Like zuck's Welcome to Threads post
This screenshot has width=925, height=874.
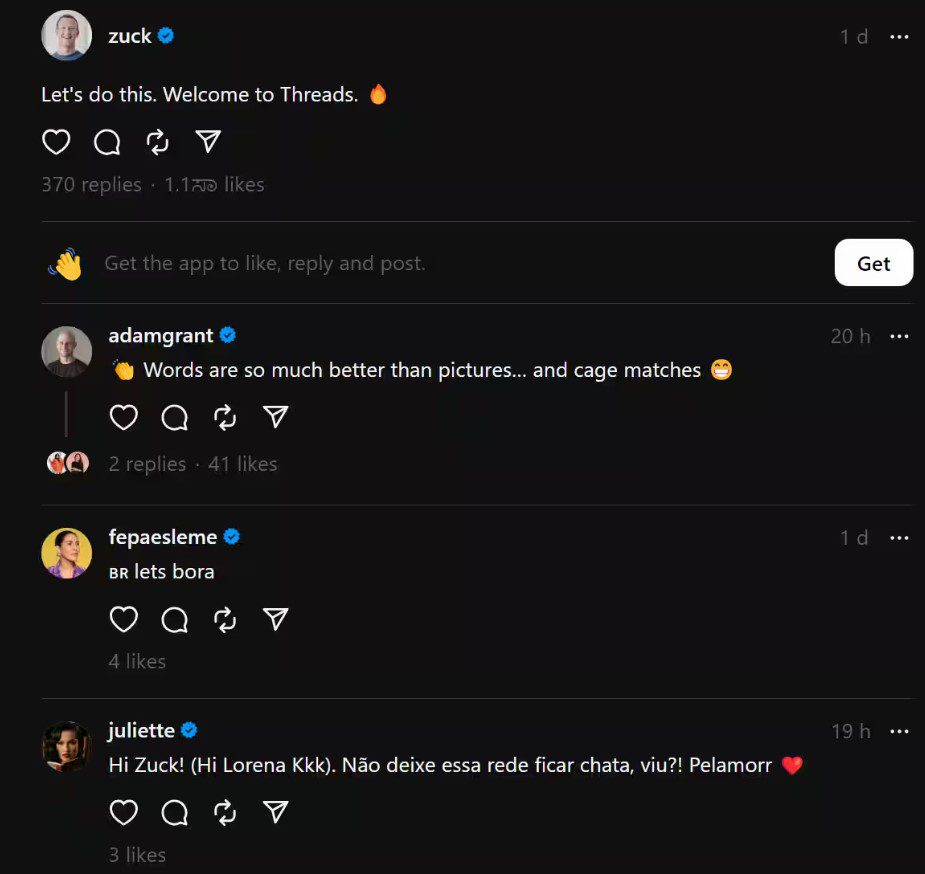(56, 142)
